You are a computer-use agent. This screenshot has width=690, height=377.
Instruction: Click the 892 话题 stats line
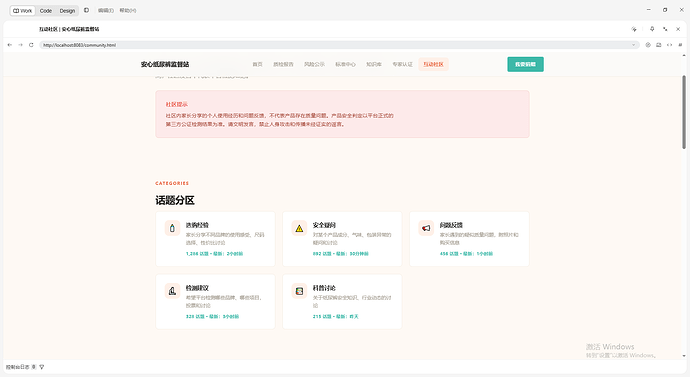[x=341, y=254]
